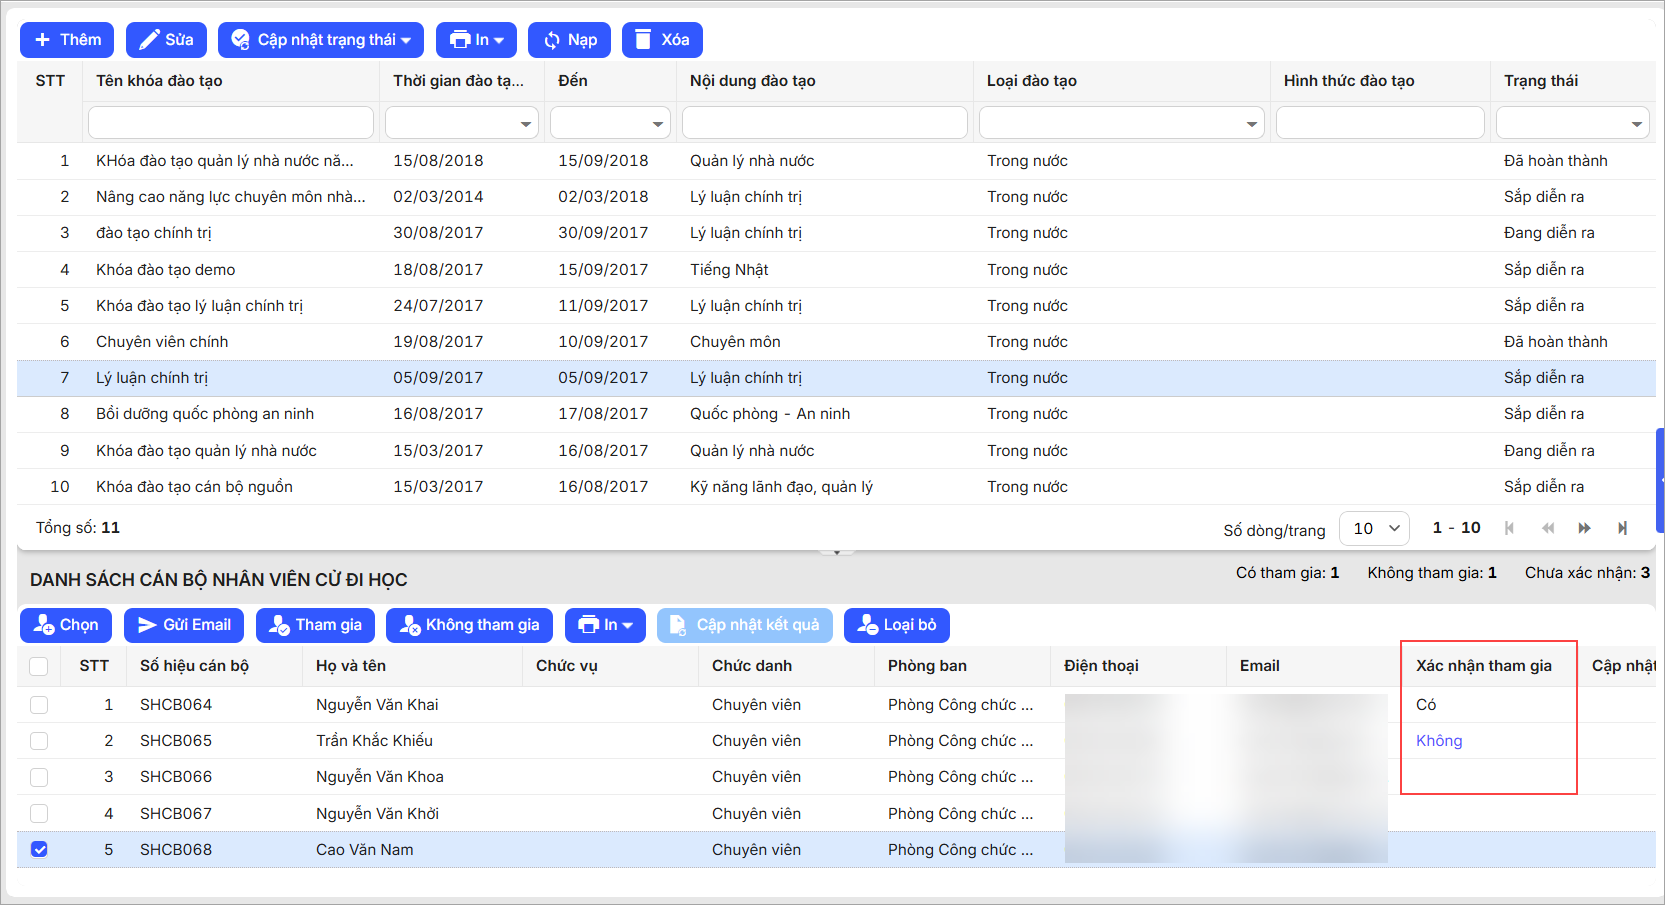Screen dimensions: 1665x905
Task: Uncheck the box for Cao Văn Nam
Action: pyautogui.click(x=39, y=849)
